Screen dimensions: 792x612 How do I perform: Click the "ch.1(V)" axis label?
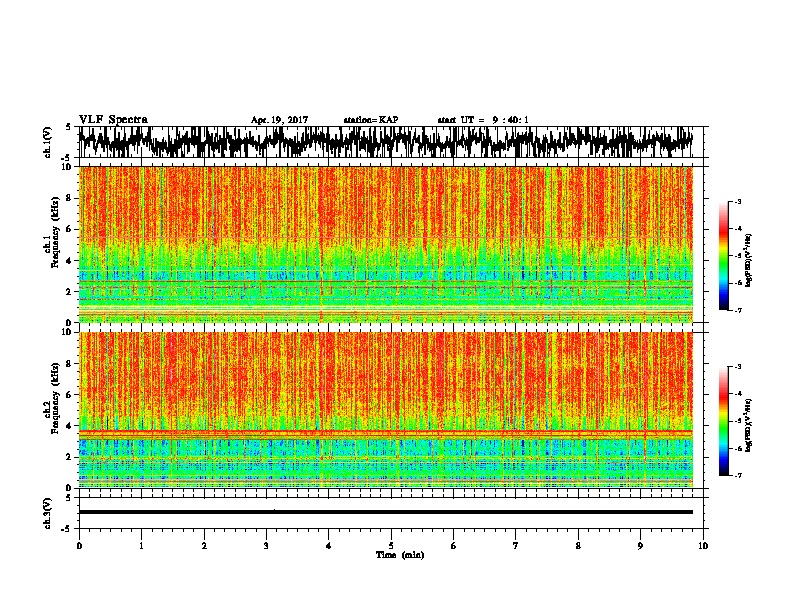coord(48,142)
